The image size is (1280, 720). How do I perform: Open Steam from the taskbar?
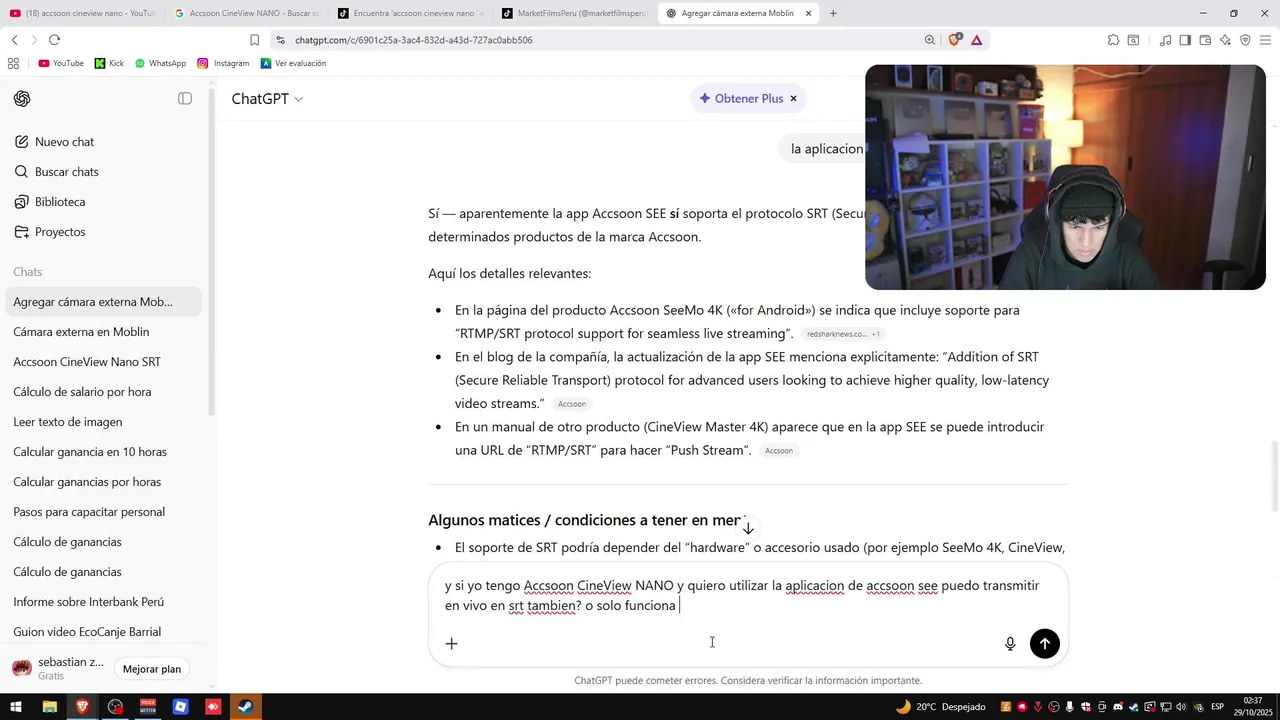245,707
